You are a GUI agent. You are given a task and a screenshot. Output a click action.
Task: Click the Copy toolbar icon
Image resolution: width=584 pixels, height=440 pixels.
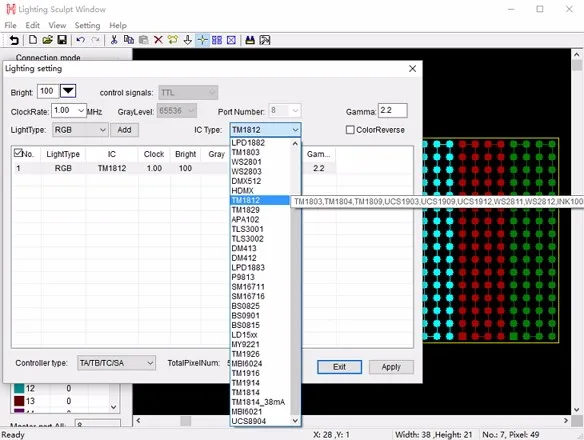coord(129,40)
